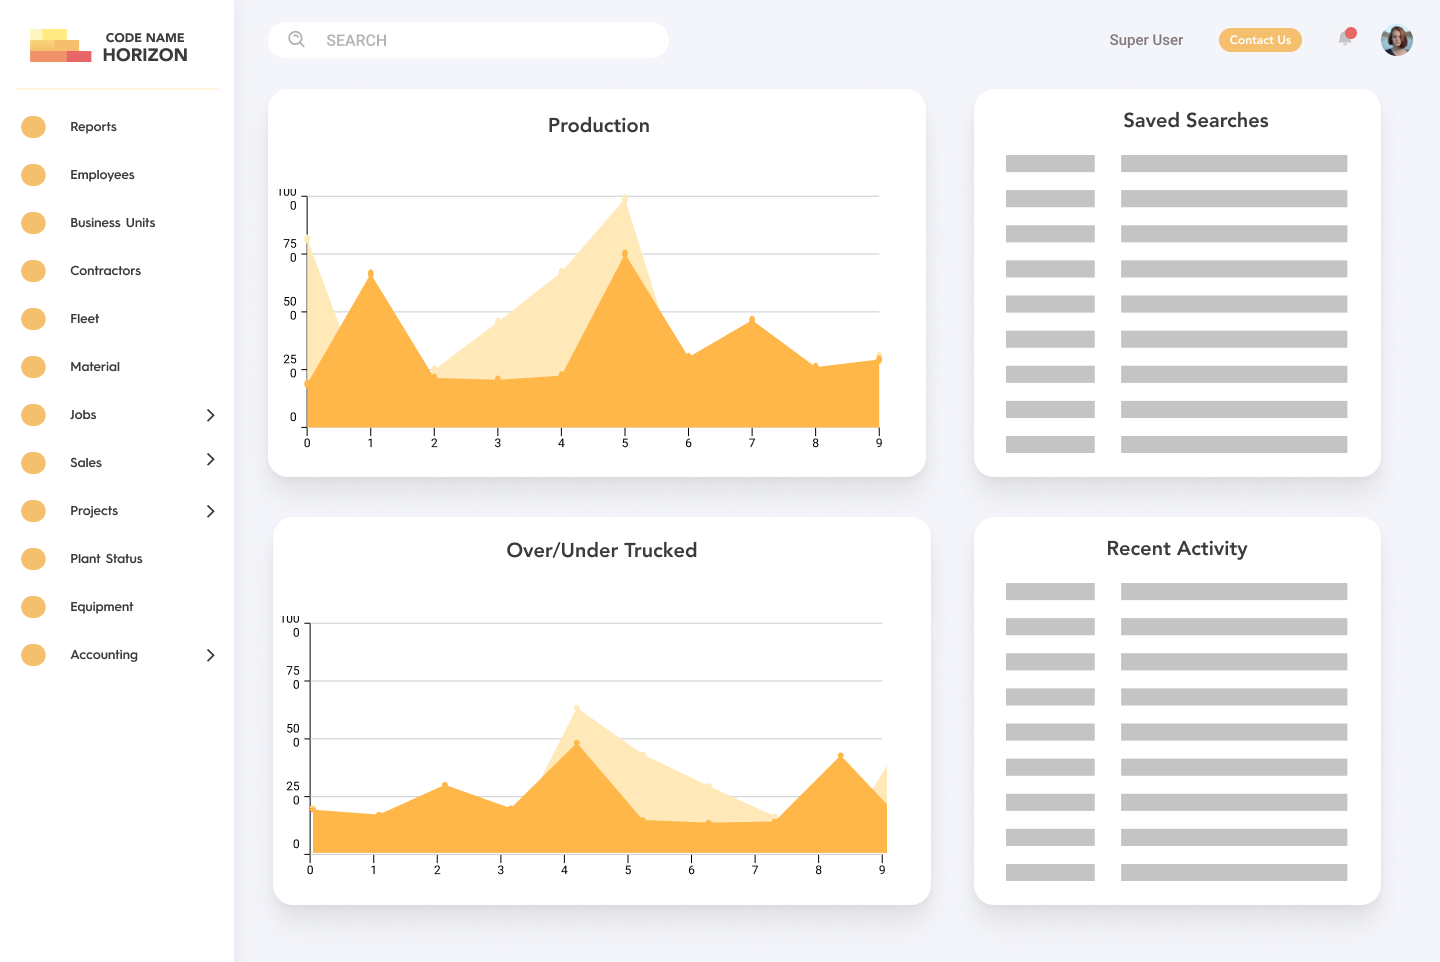This screenshot has height=962, width=1440.
Task: Click the peak data point at 5 in Production chart
Action: pos(625,200)
